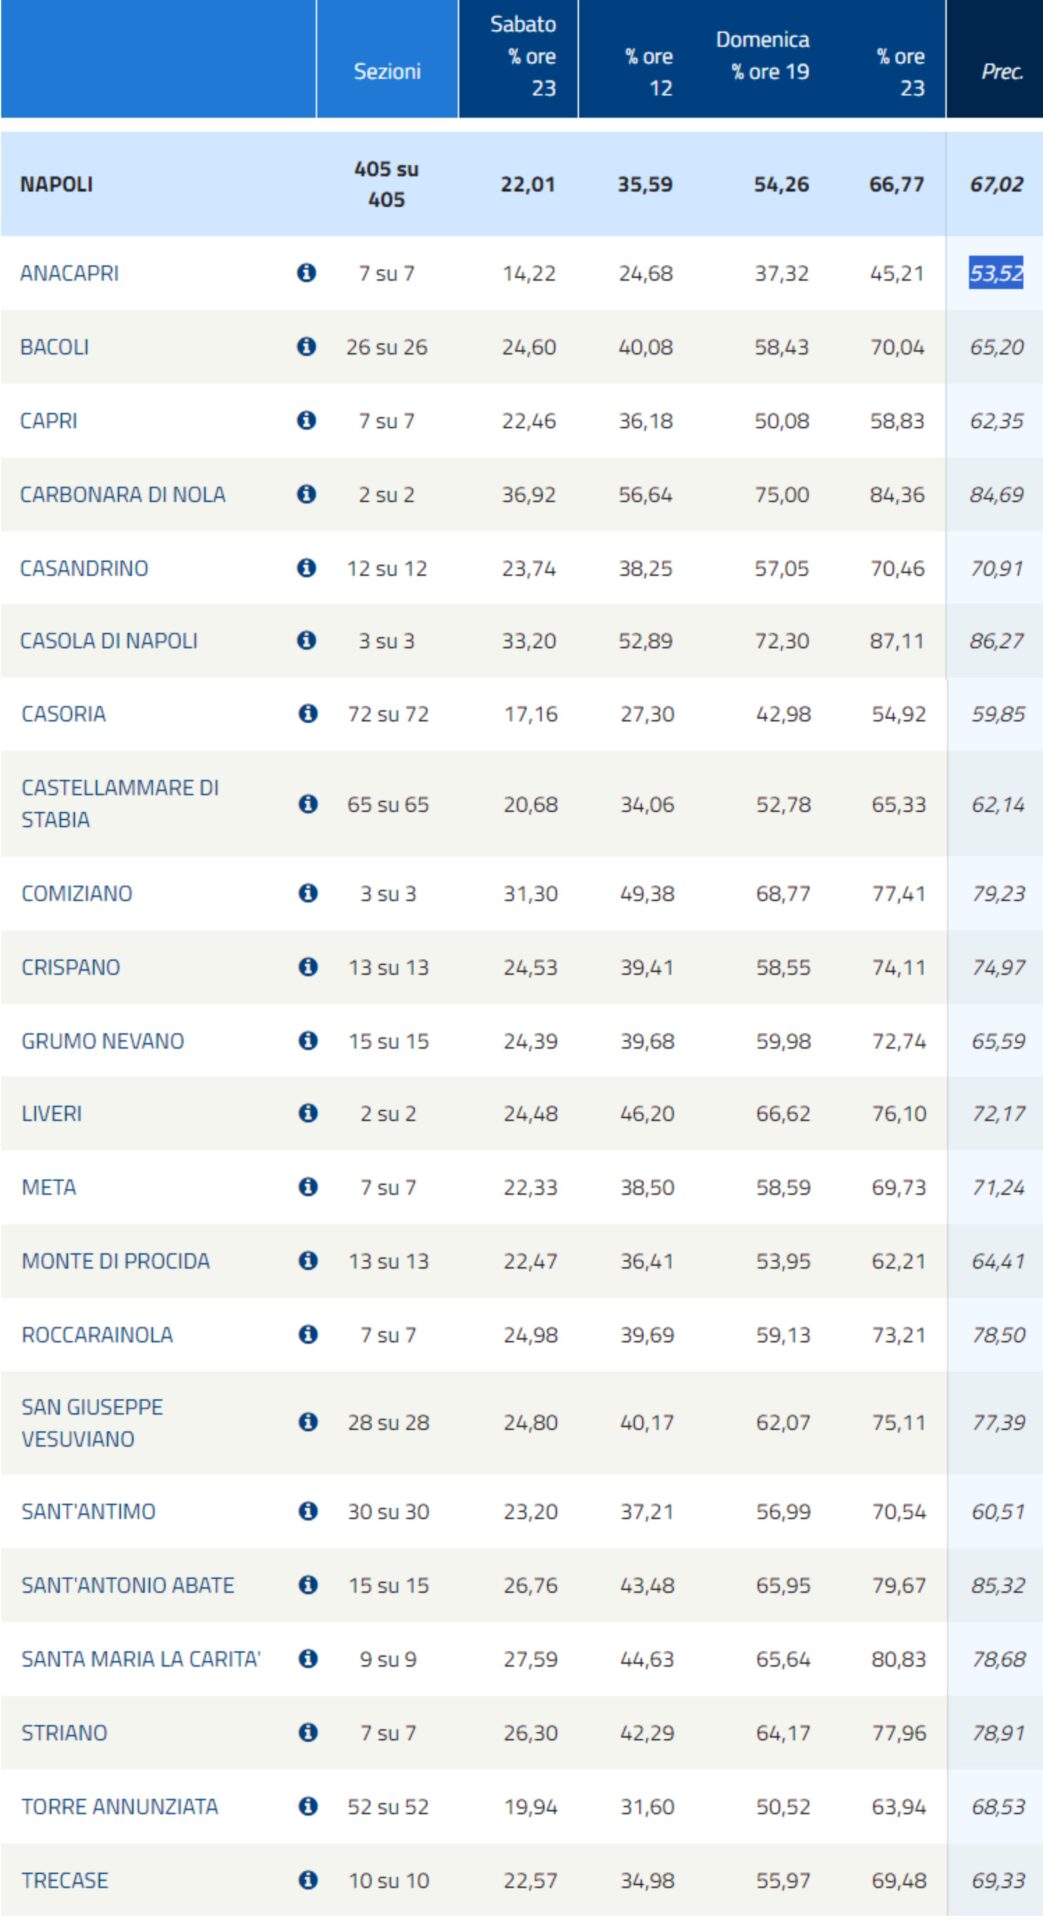The height and width of the screenshot is (1920, 1043).
Task: Click the Prec. column header
Action: click(1001, 71)
